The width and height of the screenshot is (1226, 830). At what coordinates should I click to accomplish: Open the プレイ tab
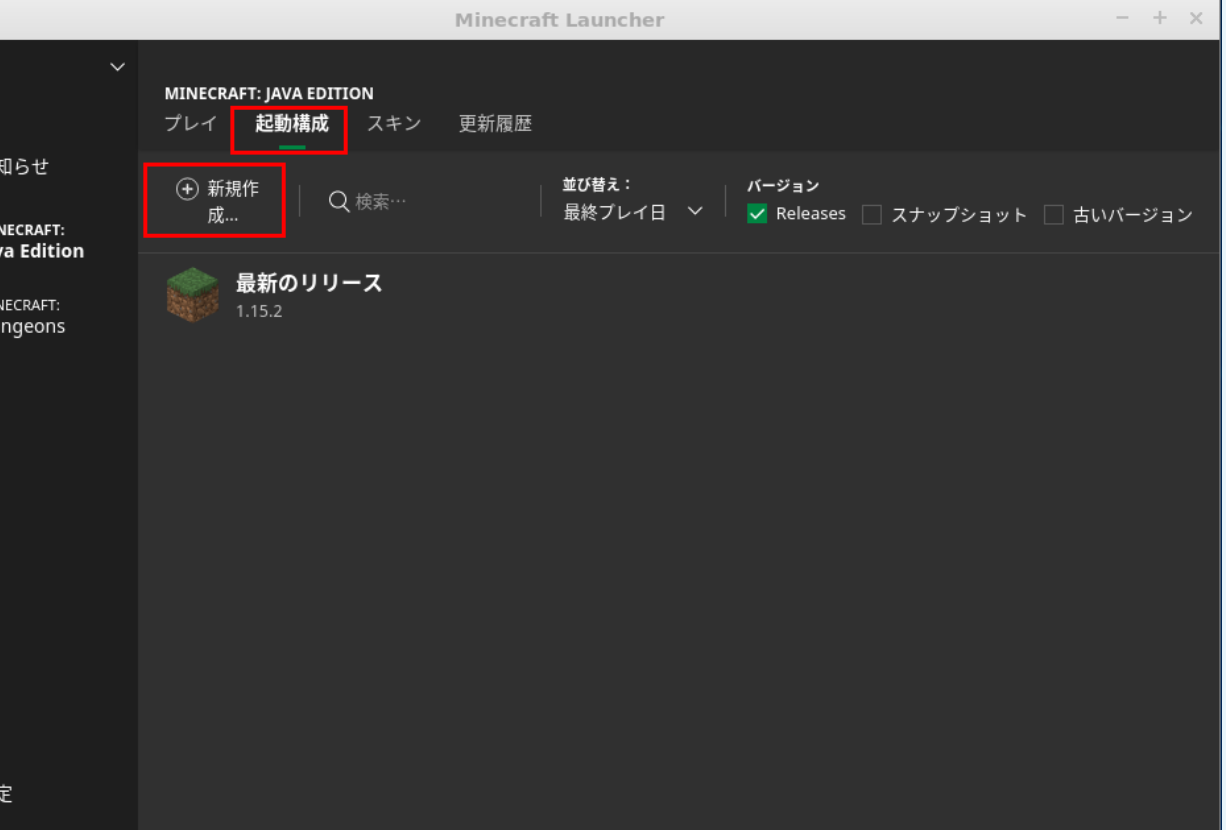[190, 124]
